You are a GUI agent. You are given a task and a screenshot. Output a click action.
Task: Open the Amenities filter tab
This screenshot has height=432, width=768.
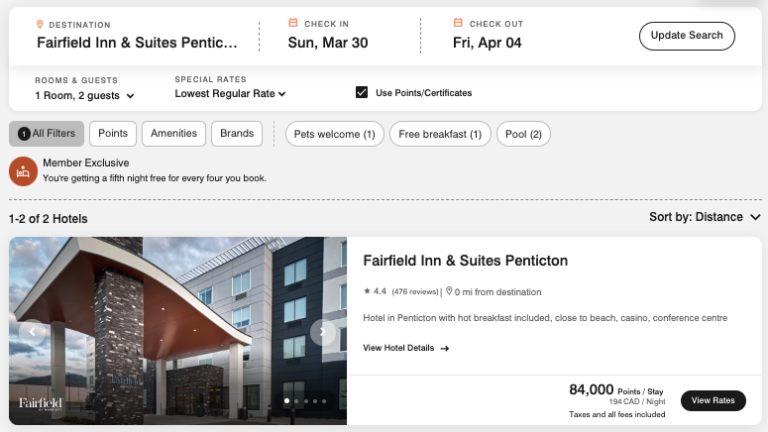(x=174, y=133)
